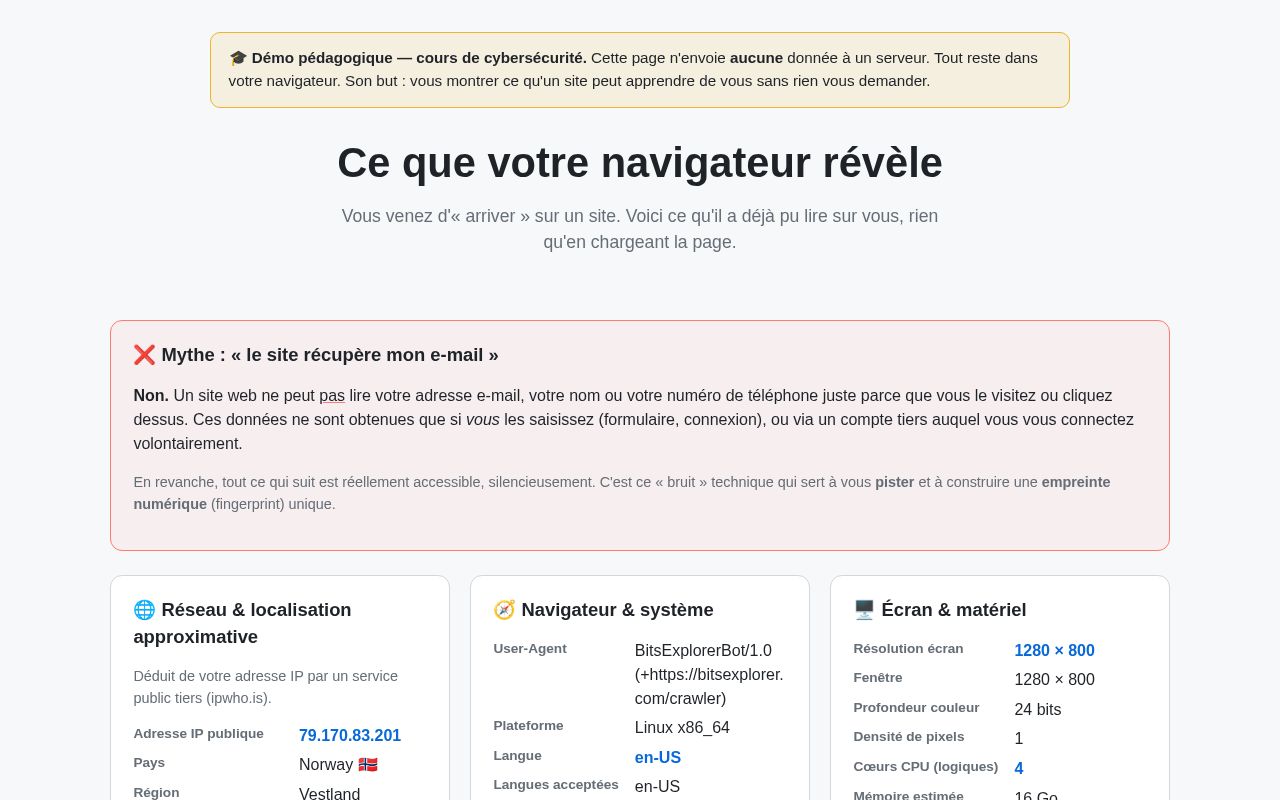Click the Densité de pixels label

coord(909,737)
